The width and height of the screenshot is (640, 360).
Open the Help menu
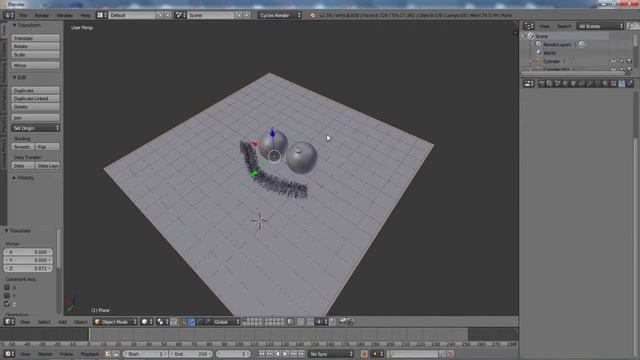click(x=85, y=15)
